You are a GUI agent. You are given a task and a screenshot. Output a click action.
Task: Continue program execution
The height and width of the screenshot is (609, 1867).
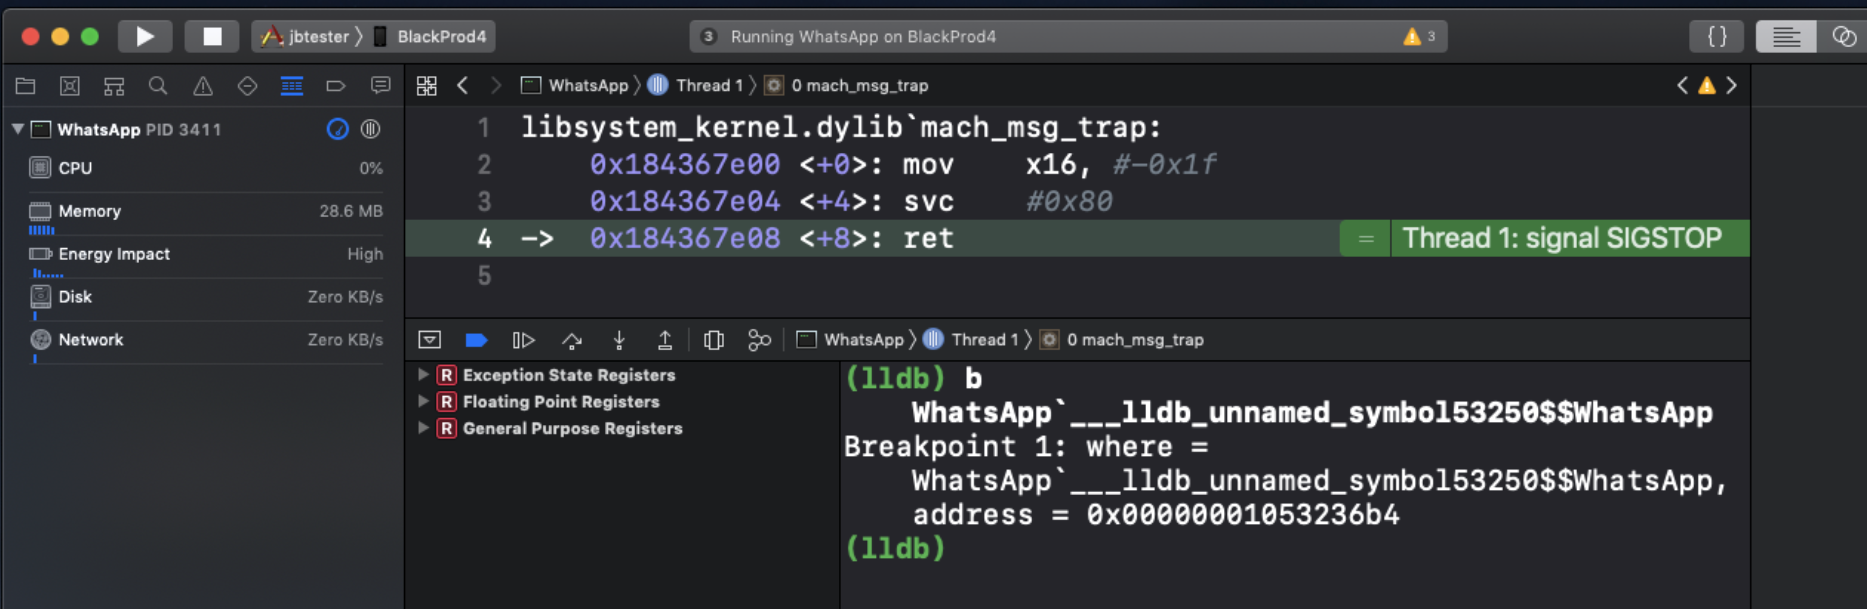pyautogui.click(x=523, y=340)
